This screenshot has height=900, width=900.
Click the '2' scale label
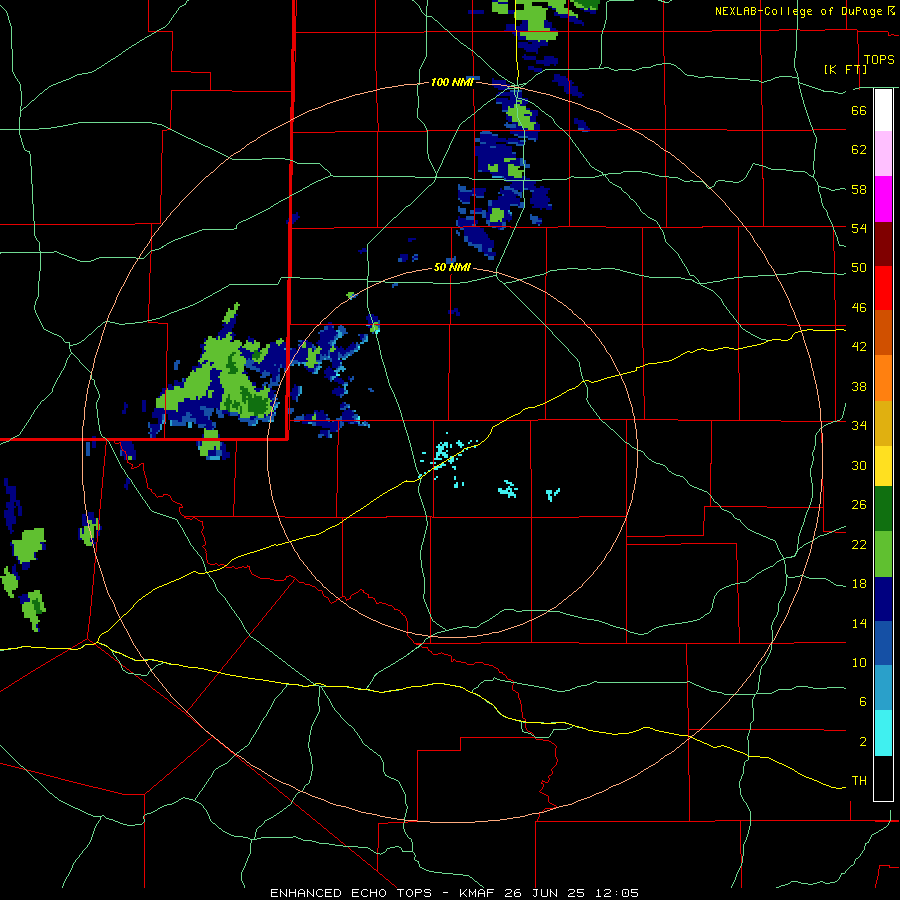click(862, 742)
